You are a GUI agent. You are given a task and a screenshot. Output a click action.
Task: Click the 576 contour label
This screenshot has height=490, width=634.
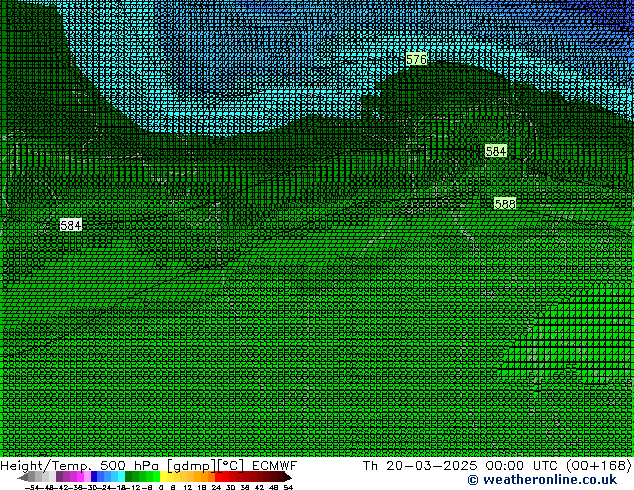[416, 59]
